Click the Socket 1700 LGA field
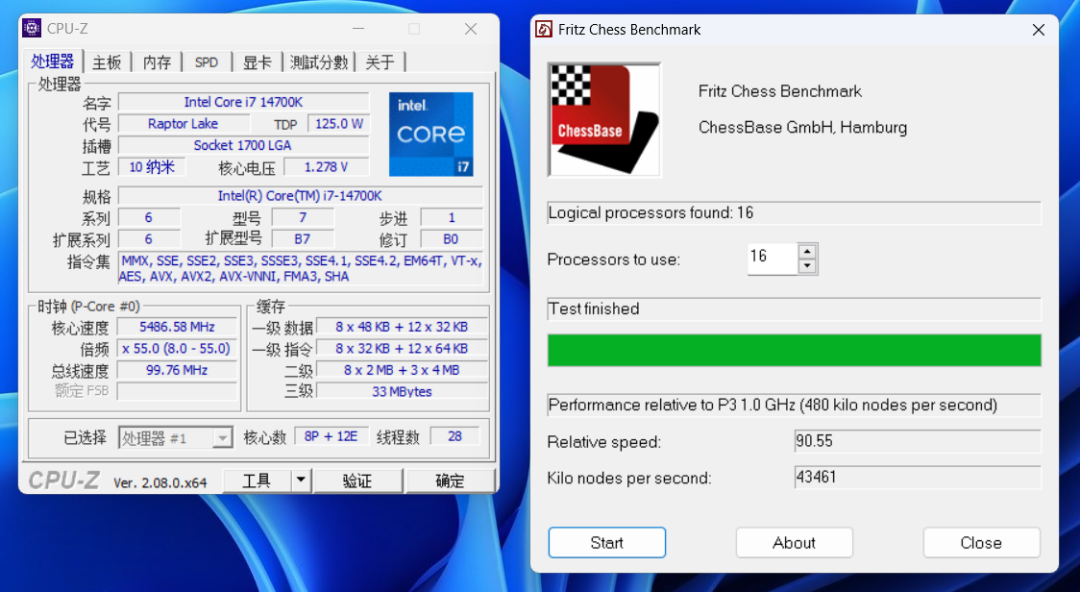This screenshot has height=592, width=1080. coord(243,145)
